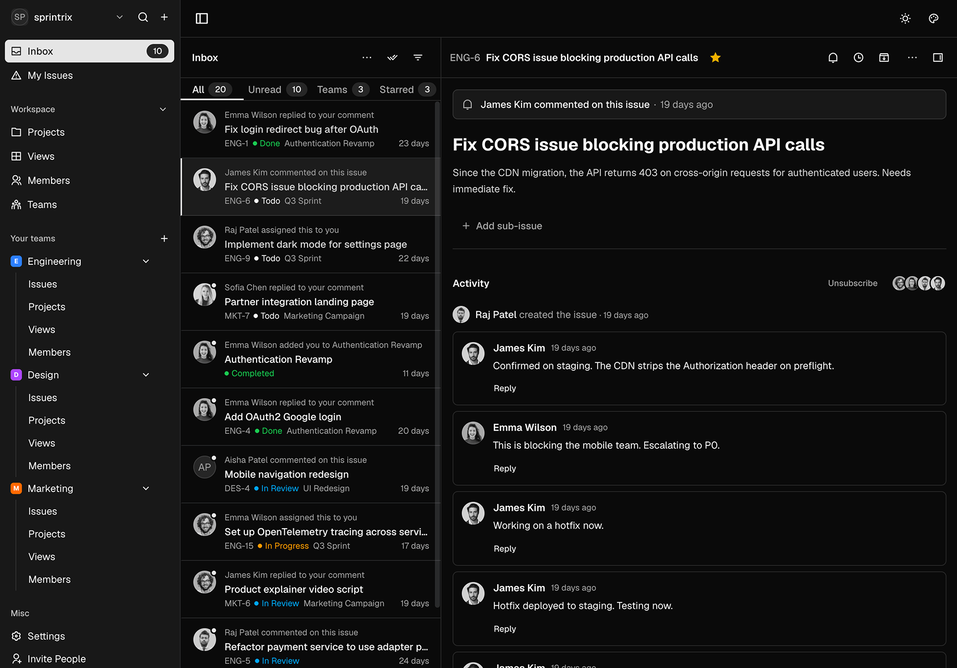Viewport: 957px width, 668px height.
Task: Mark all inbox notifications as read
Action: pyautogui.click(x=392, y=57)
